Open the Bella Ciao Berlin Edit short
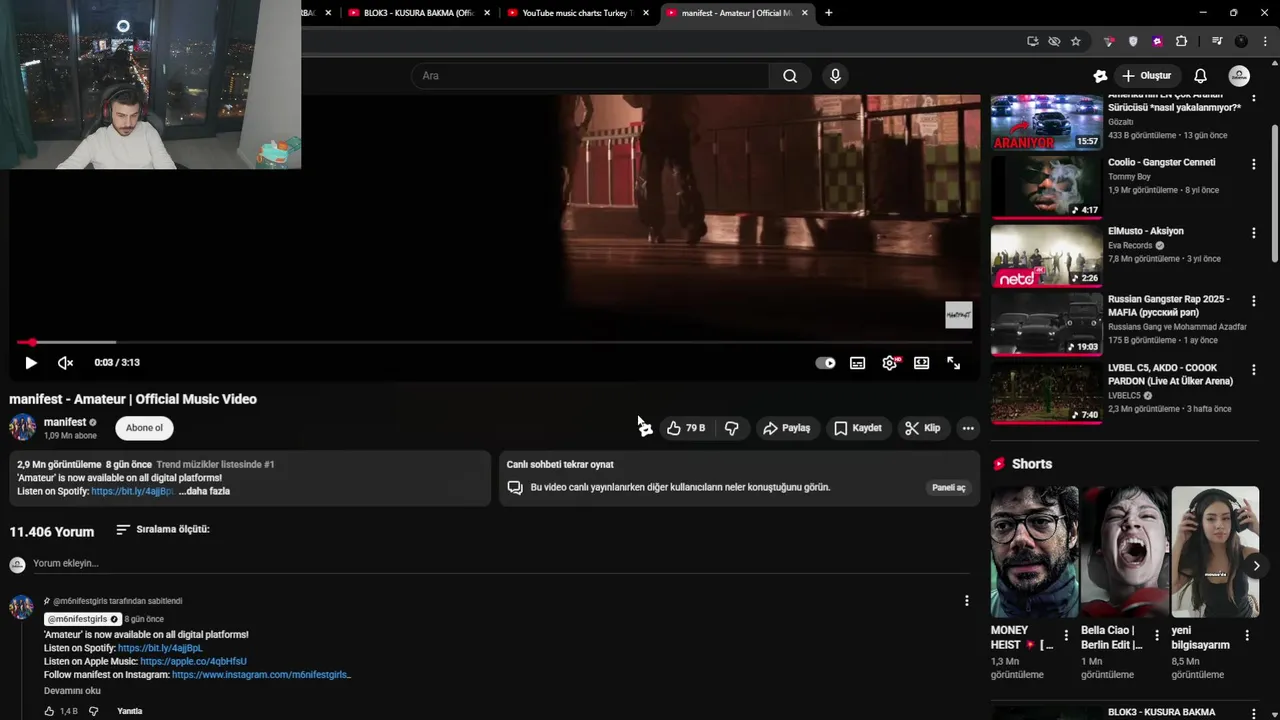1280x720 pixels. click(1124, 552)
